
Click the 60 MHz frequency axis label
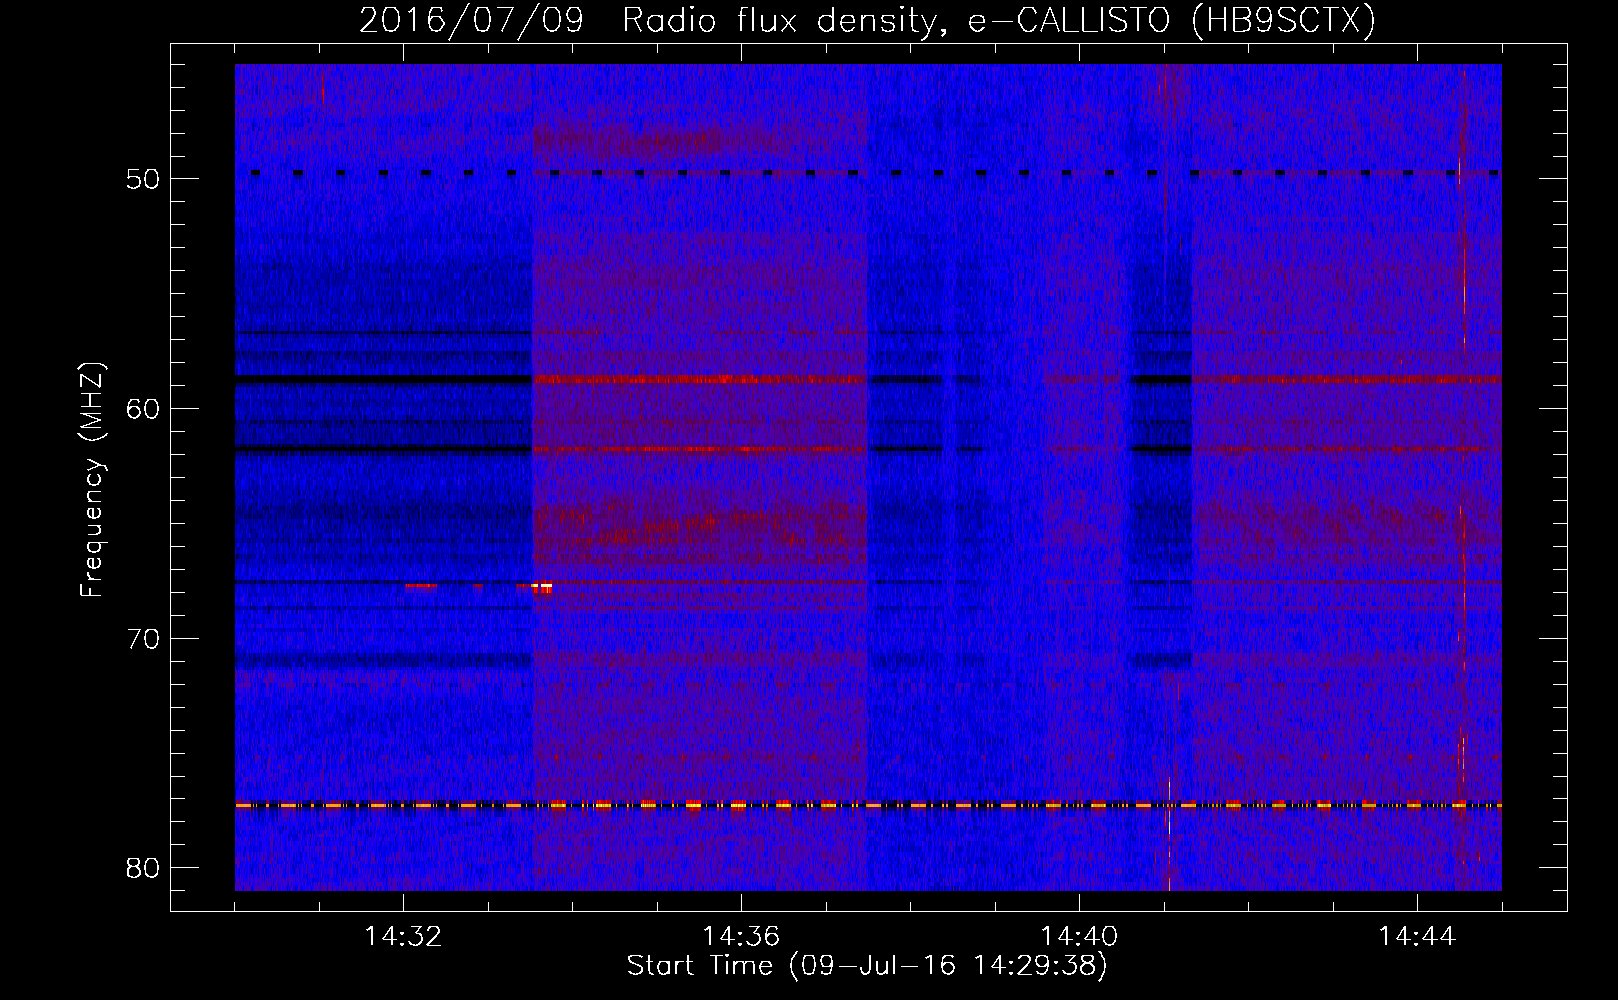click(x=143, y=409)
